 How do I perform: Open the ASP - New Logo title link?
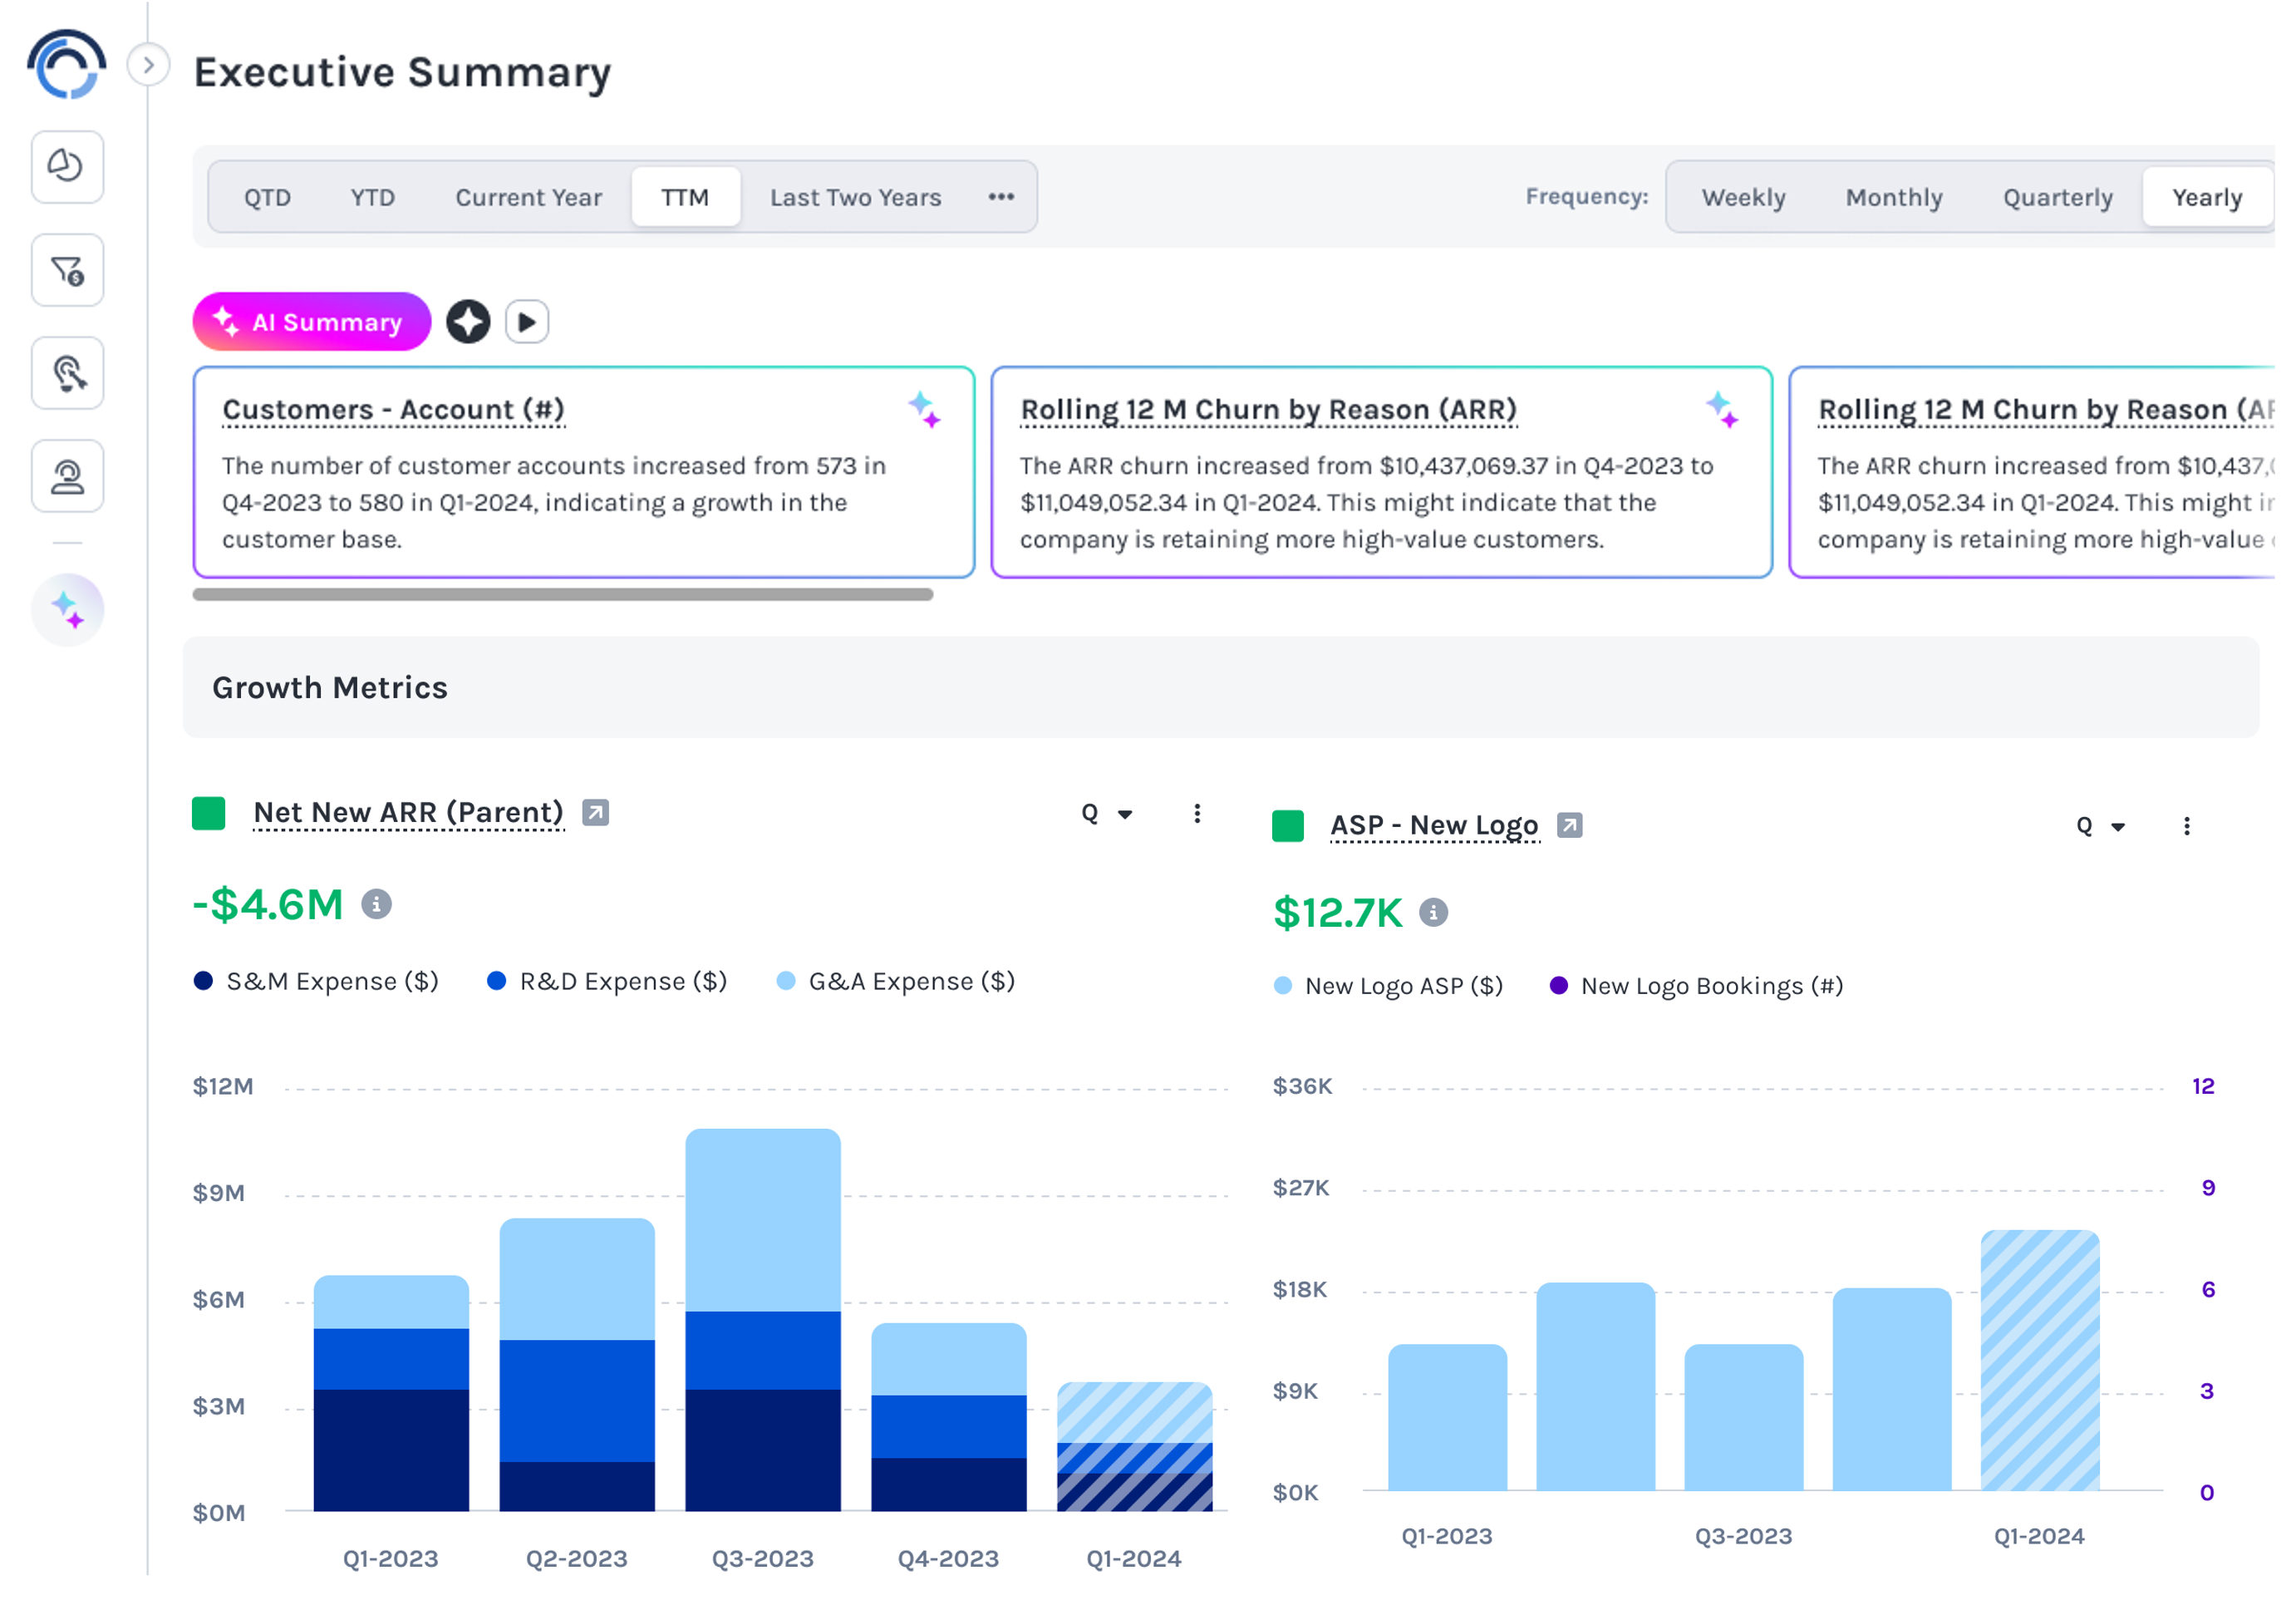[1434, 826]
